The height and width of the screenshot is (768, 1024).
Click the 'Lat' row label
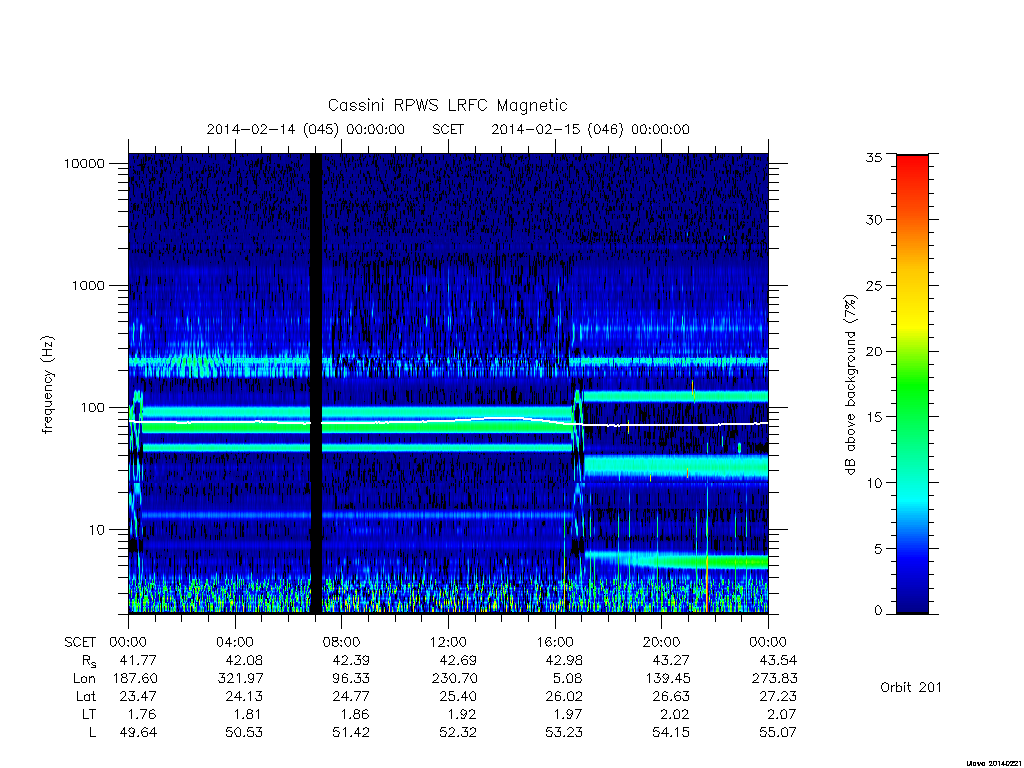point(85,697)
